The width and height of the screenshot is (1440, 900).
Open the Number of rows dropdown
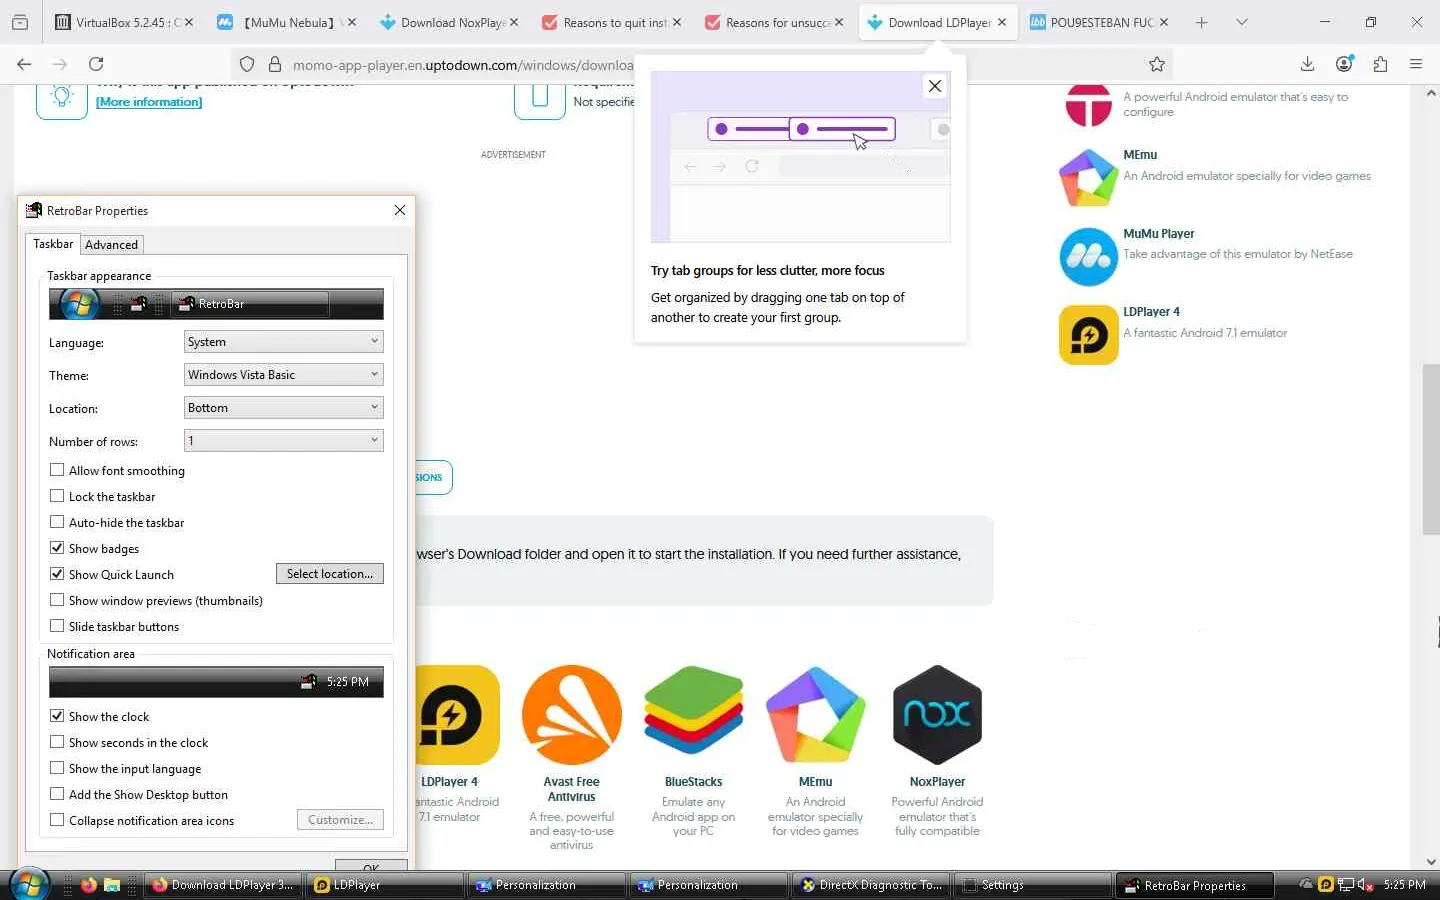284,441
